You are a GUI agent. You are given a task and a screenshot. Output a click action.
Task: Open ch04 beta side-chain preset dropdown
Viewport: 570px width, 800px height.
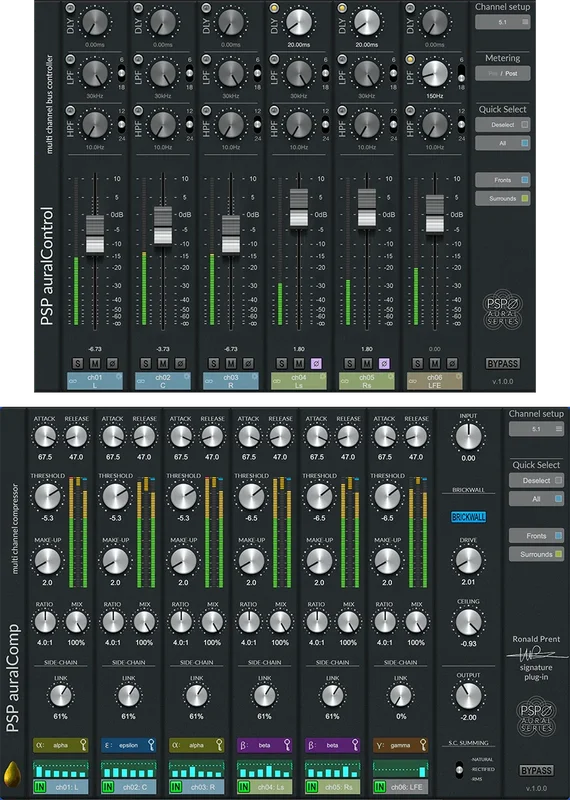pos(264,745)
